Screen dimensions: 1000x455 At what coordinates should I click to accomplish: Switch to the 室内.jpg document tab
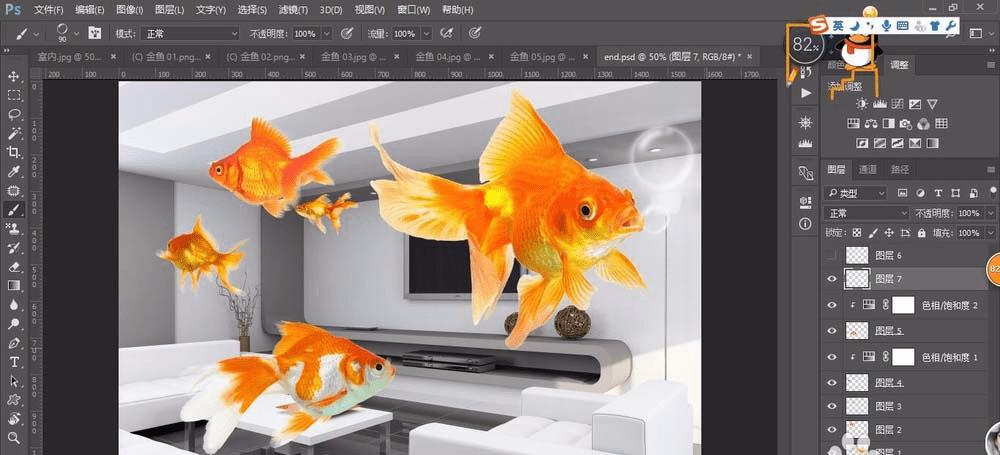click(69, 57)
